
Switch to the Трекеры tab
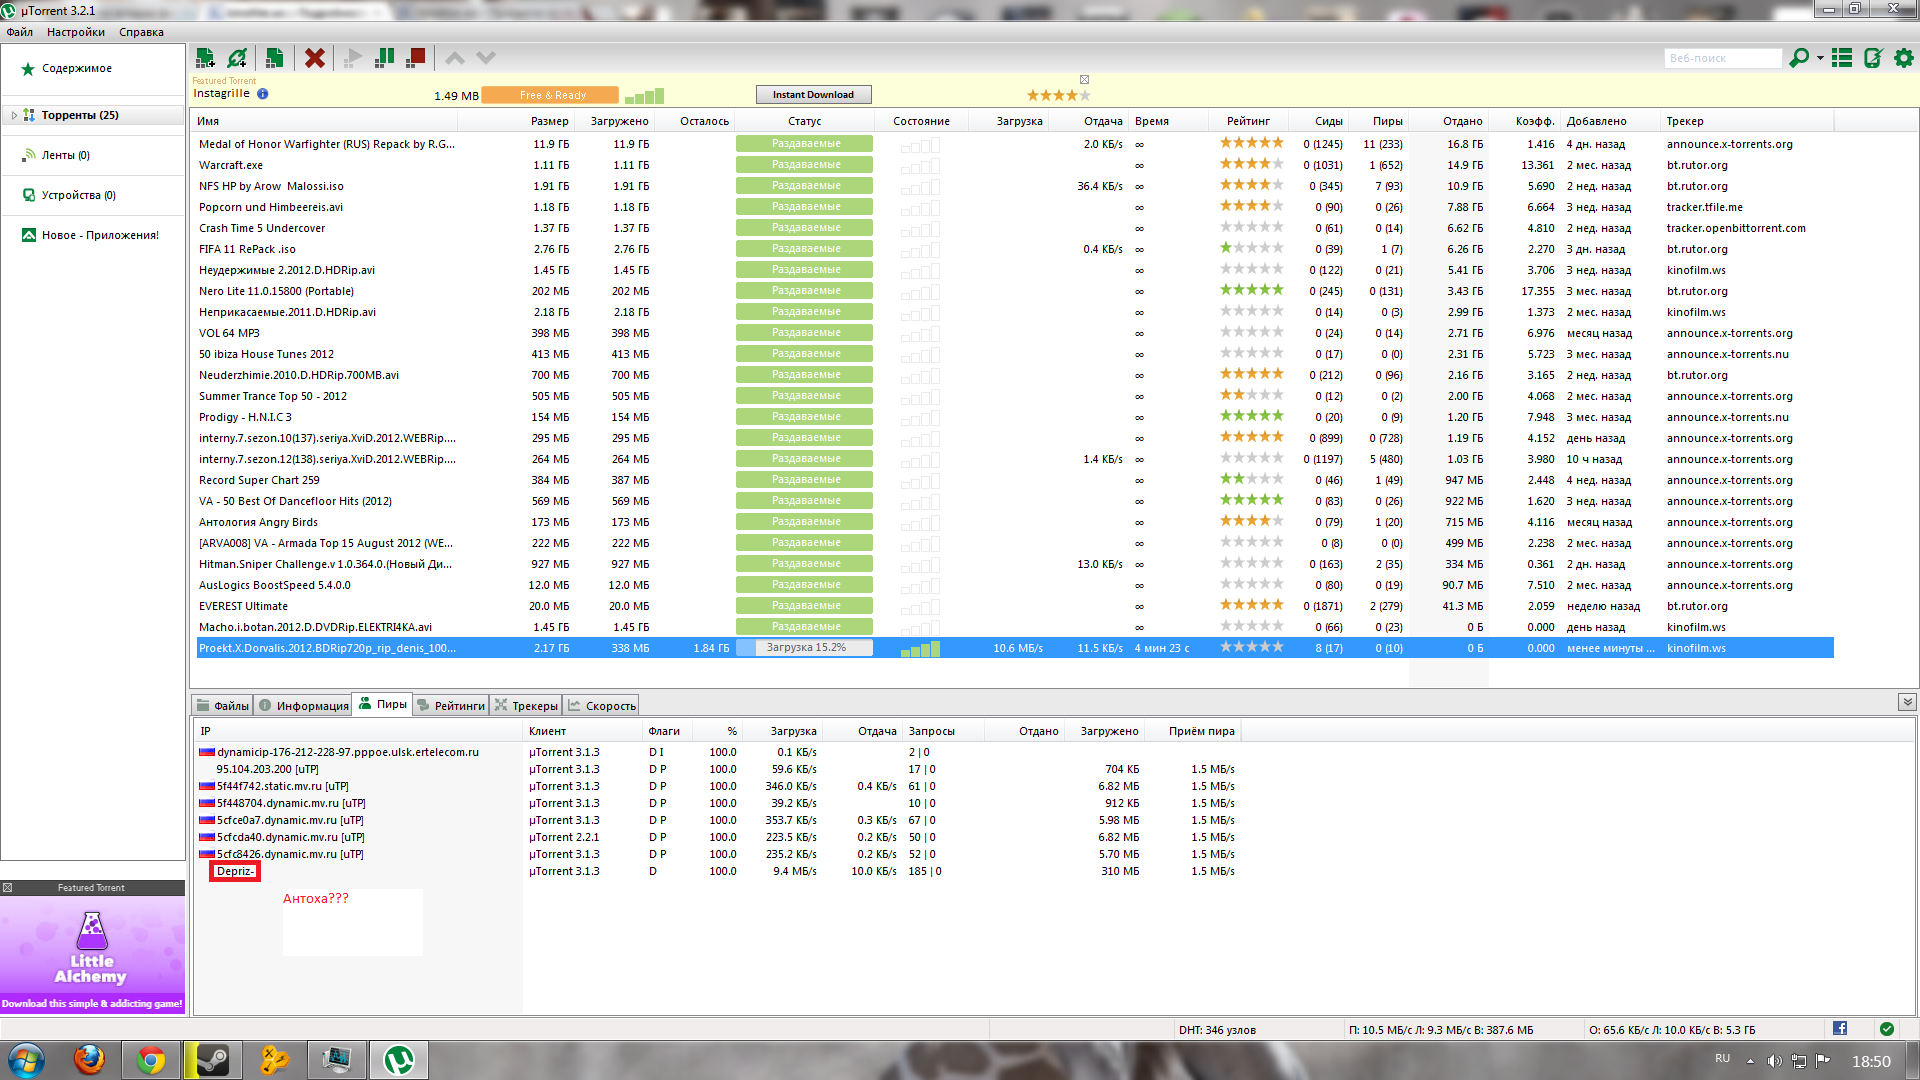(x=526, y=705)
